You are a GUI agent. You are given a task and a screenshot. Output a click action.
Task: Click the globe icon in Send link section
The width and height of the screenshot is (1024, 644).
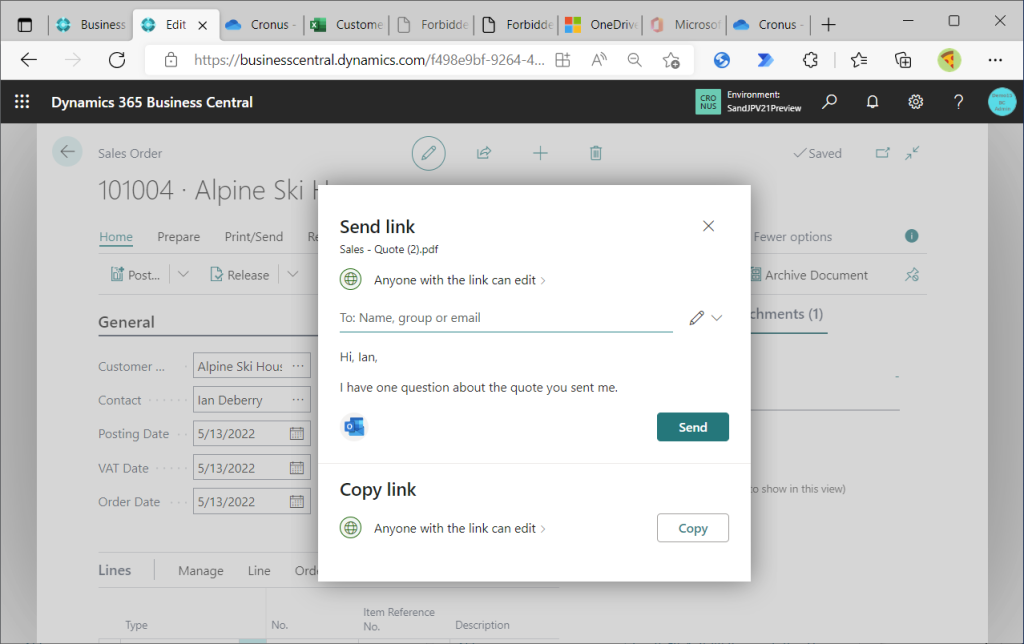coord(351,280)
